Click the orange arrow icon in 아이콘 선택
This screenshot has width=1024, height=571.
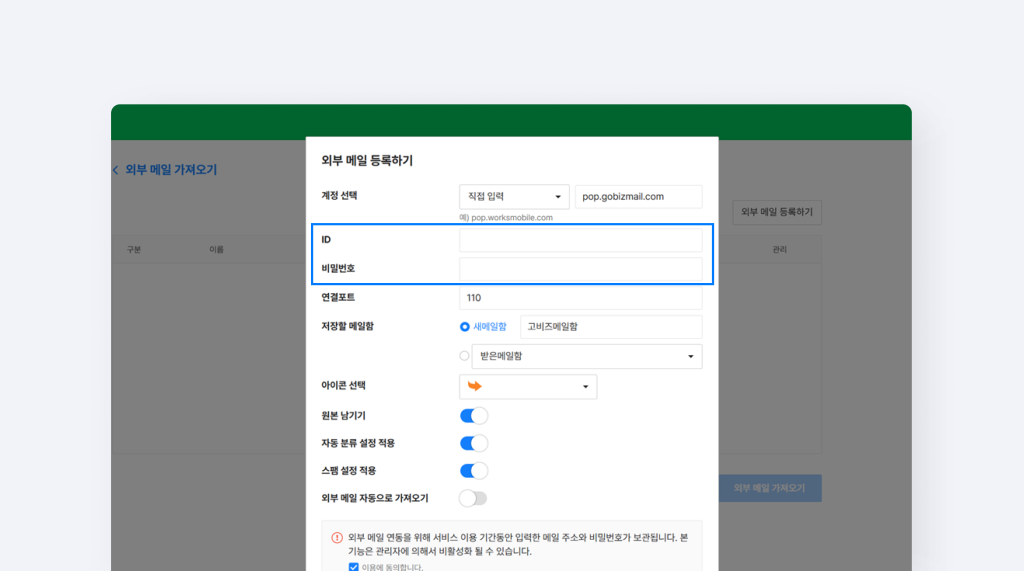(475, 386)
